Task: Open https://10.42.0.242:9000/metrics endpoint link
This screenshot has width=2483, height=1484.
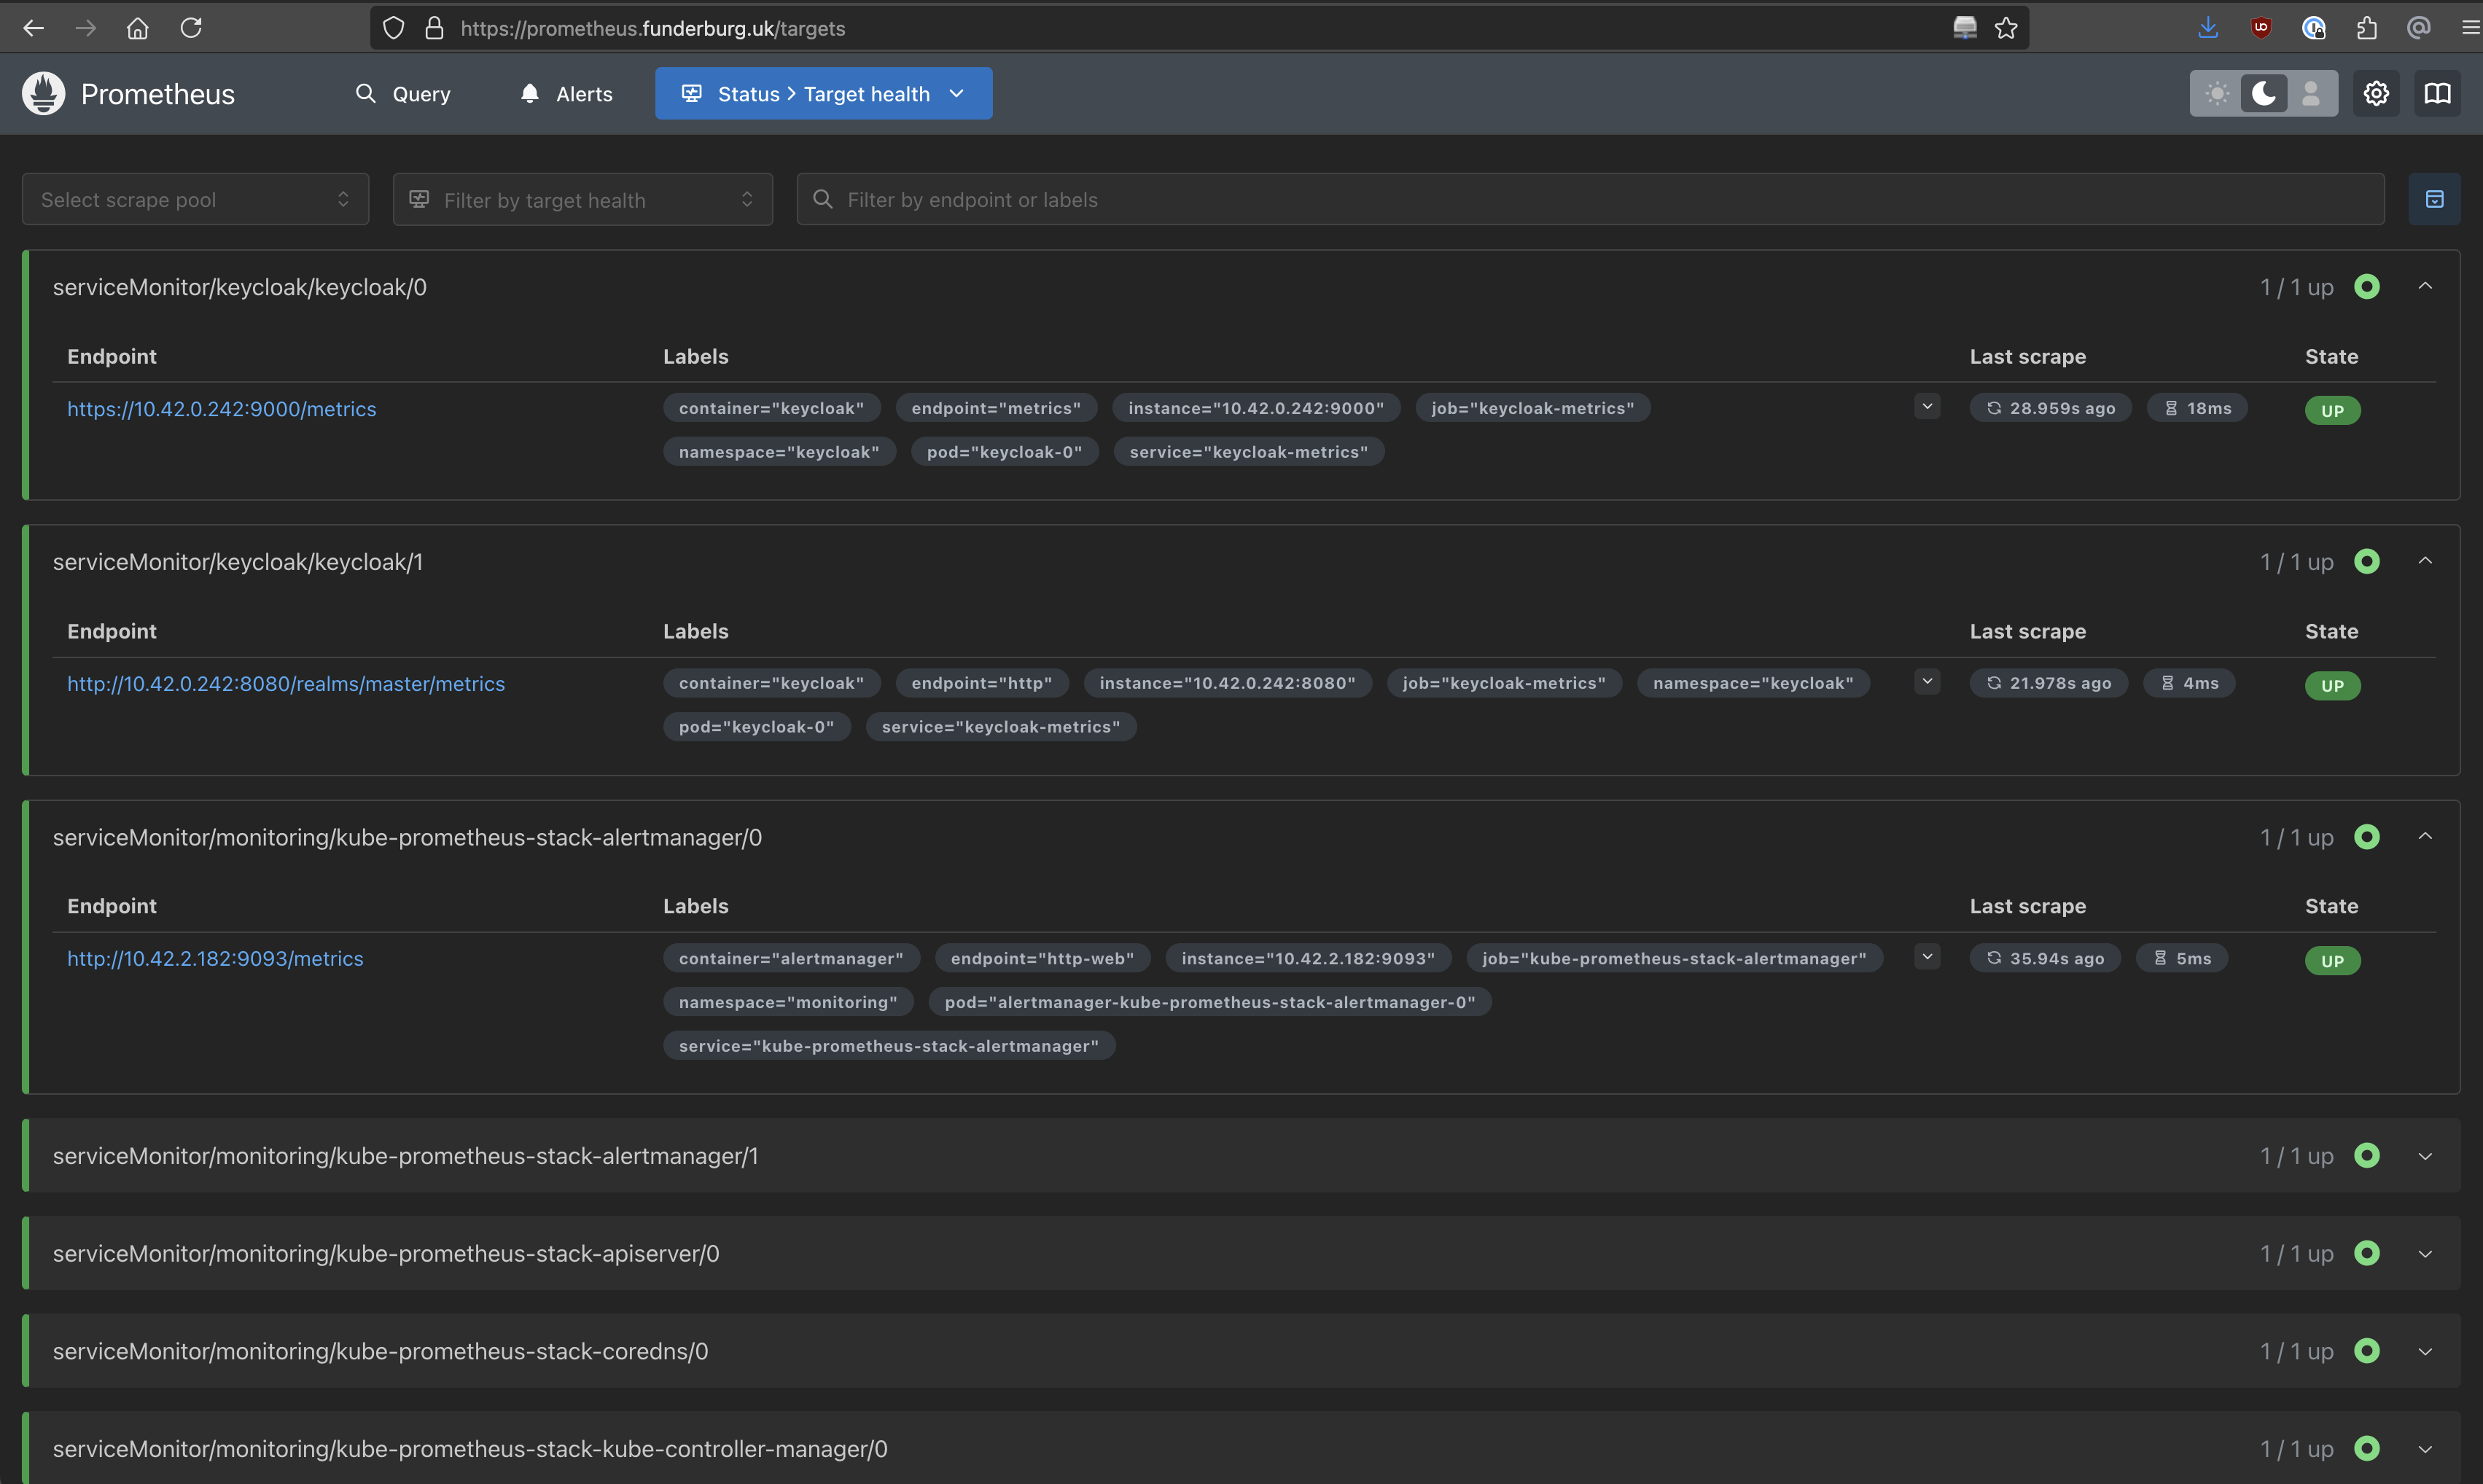Action: pos(222,409)
